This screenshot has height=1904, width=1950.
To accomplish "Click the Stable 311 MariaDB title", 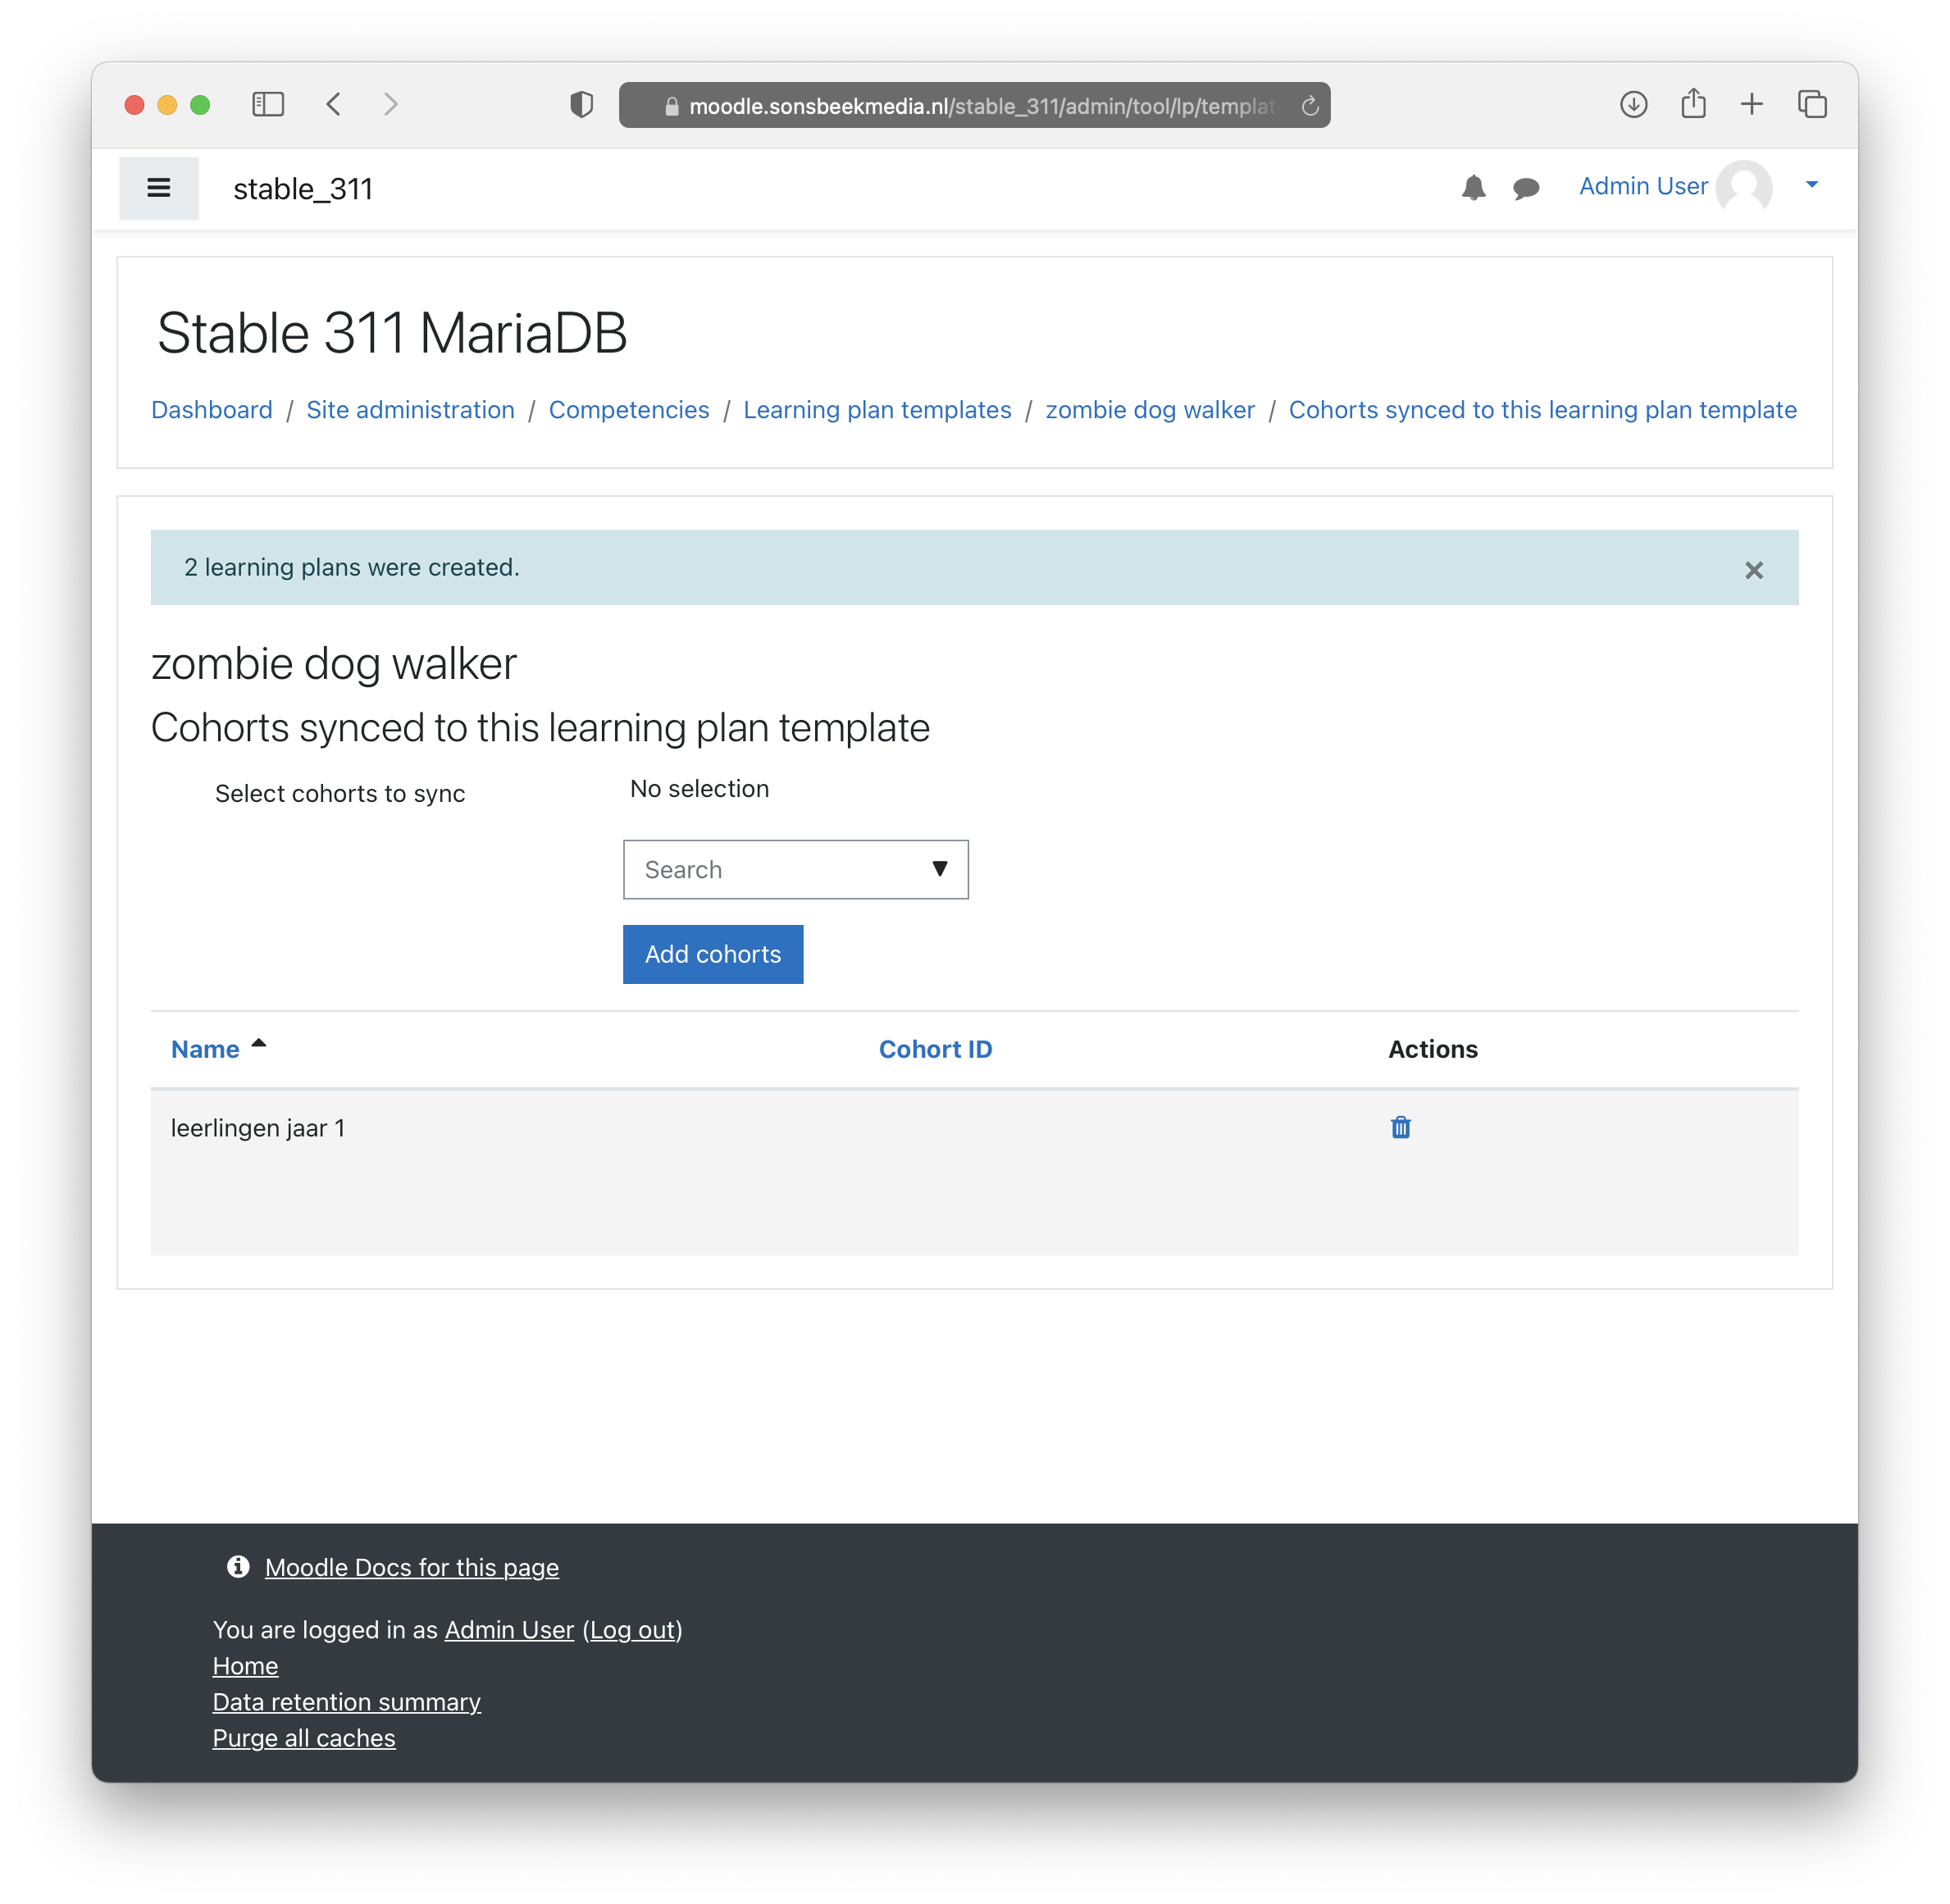I will (x=392, y=333).
